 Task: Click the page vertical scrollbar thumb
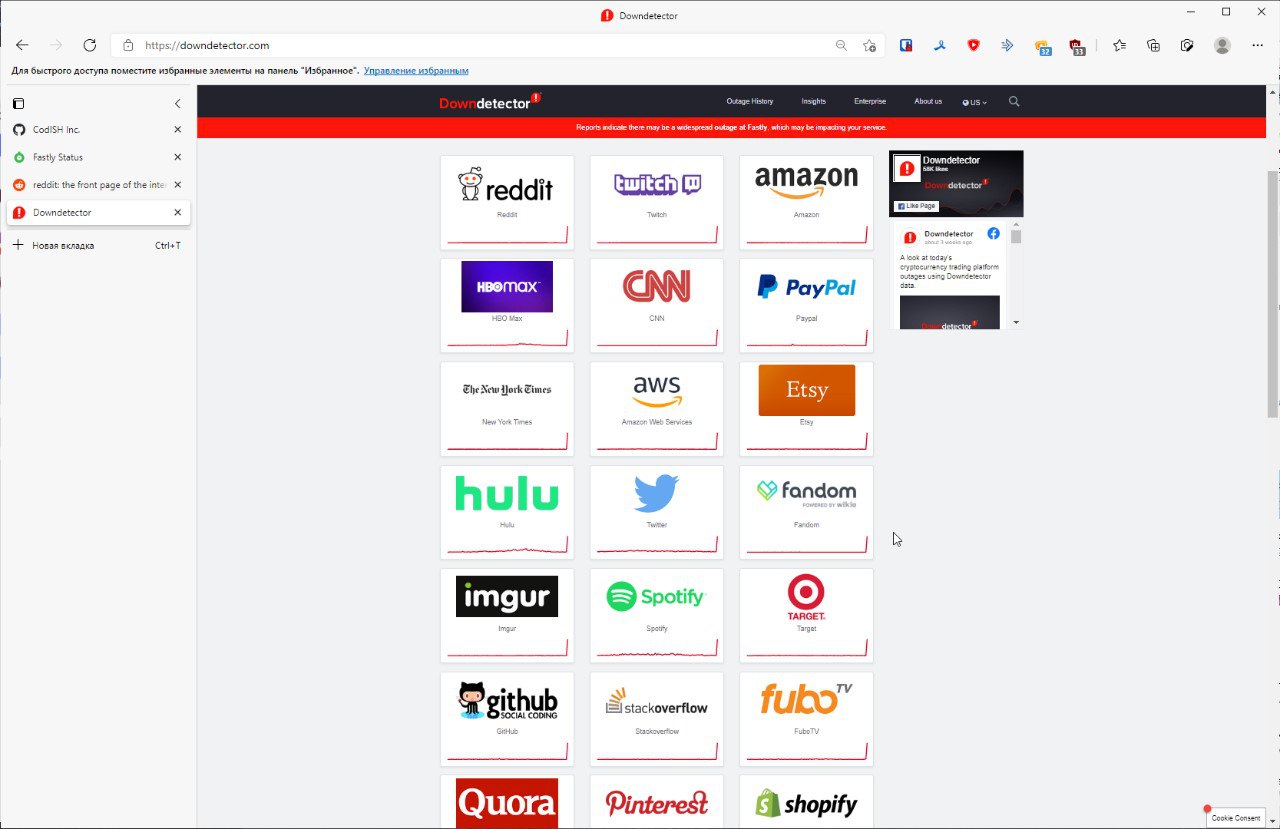click(1272, 294)
